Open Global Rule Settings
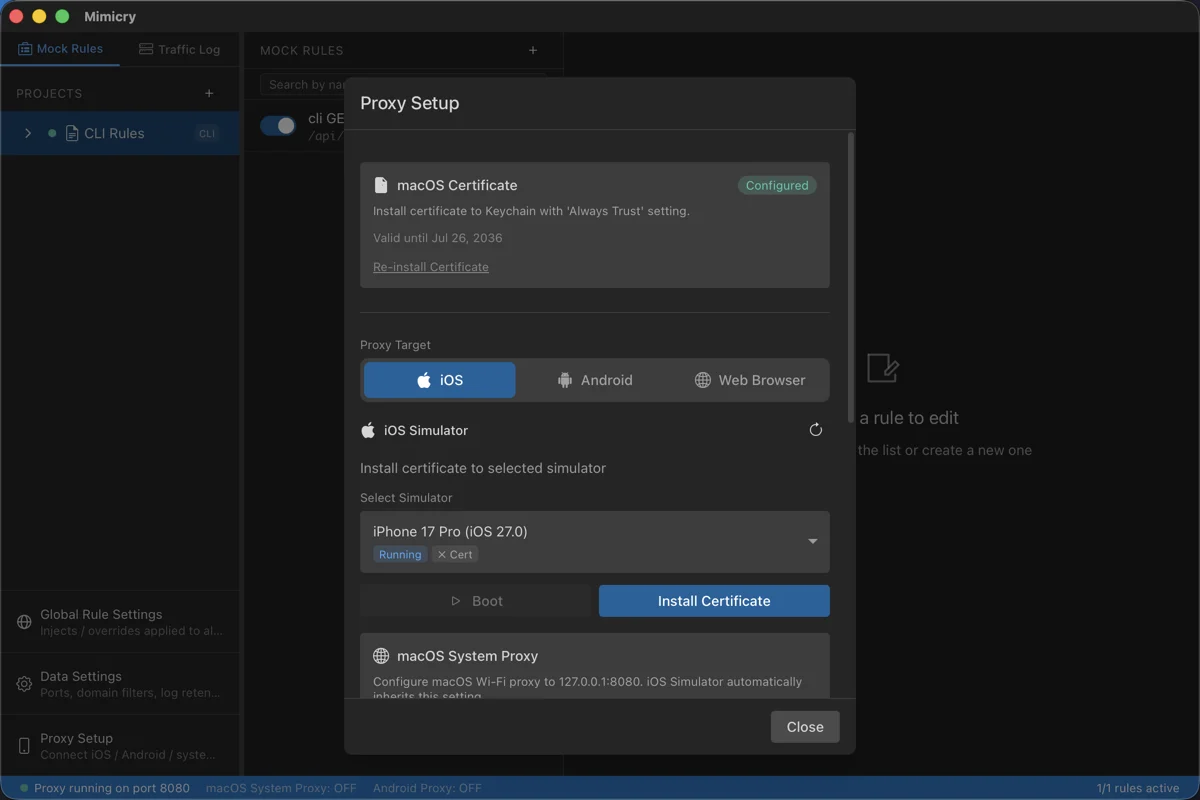Image resolution: width=1200 pixels, height=800 pixels. click(x=120, y=622)
